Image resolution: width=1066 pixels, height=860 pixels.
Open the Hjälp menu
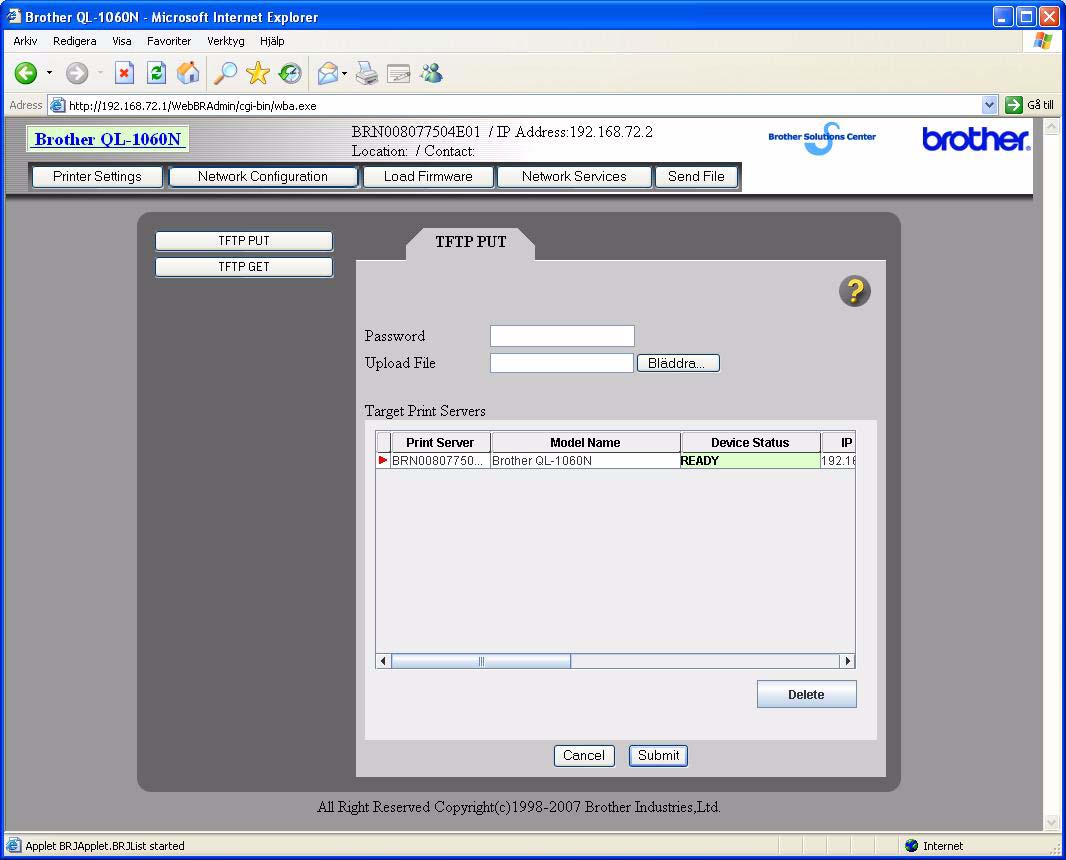(x=272, y=41)
